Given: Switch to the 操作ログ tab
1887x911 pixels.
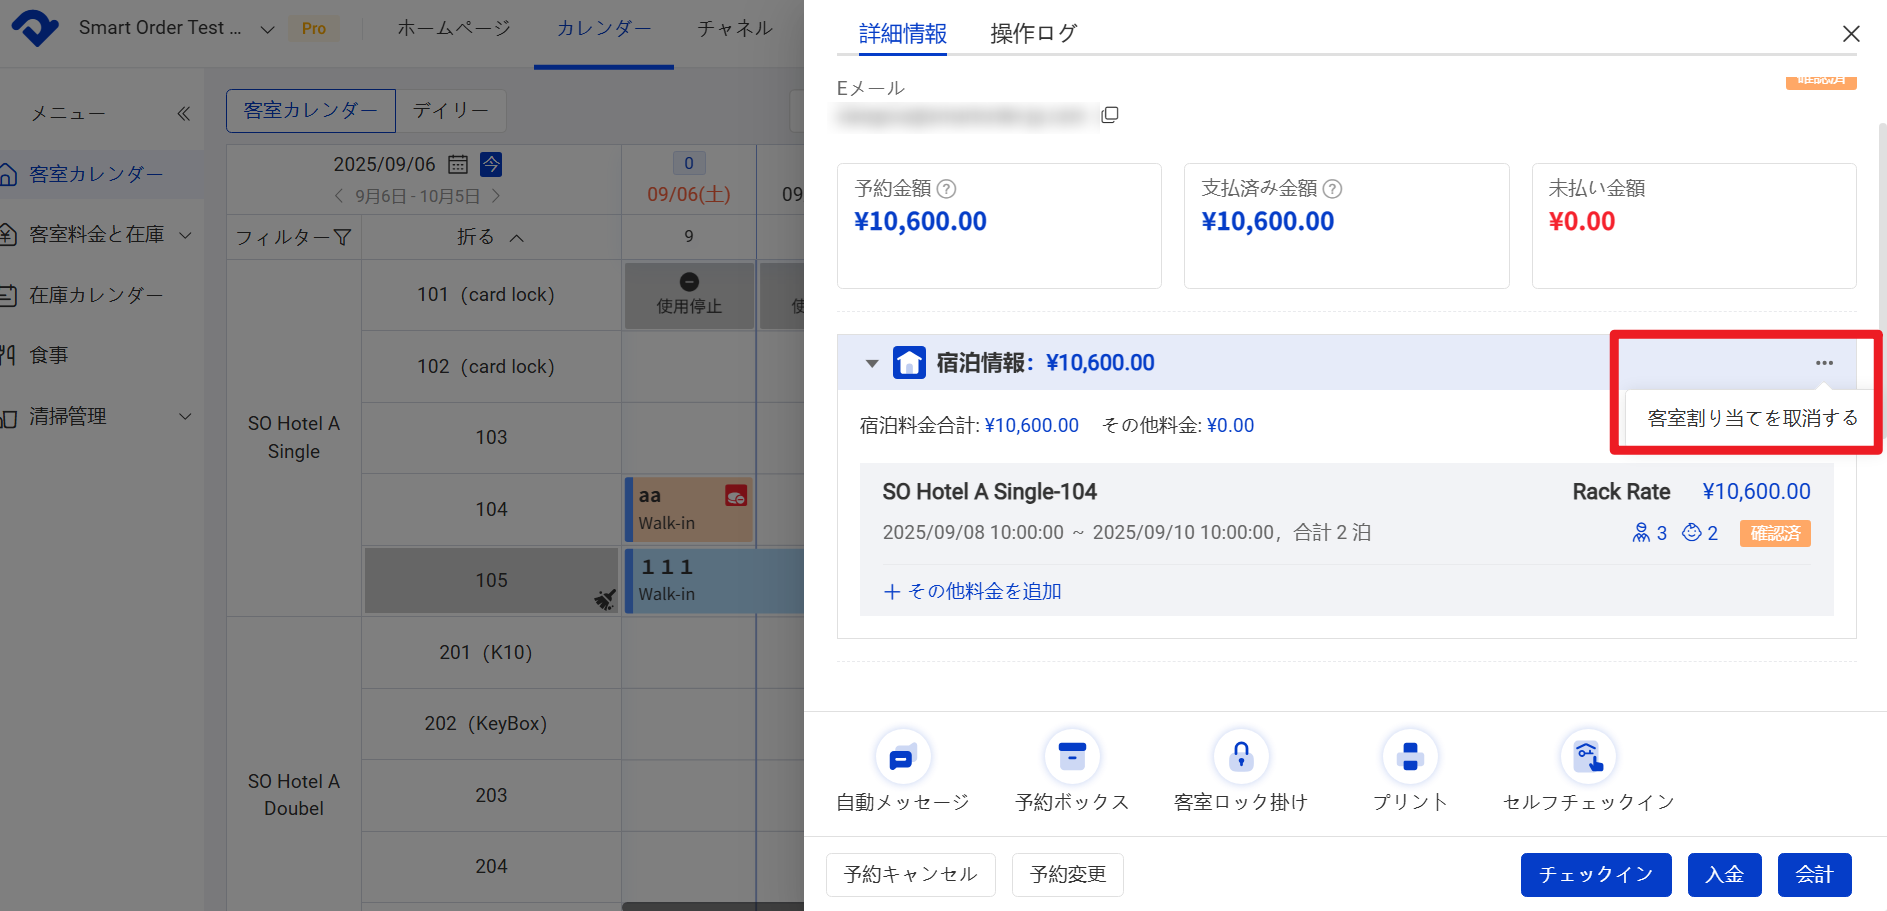Looking at the screenshot, I should pos(1033,34).
